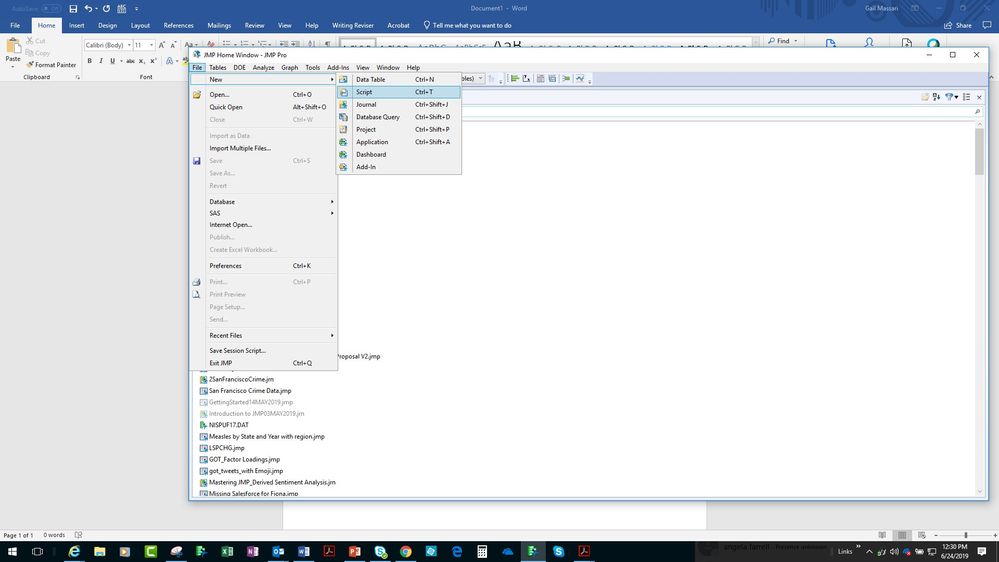The height and width of the screenshot is (562, 999).
Task: Toggle Italic in Word ribbon
Action: (x=101, y=61)
